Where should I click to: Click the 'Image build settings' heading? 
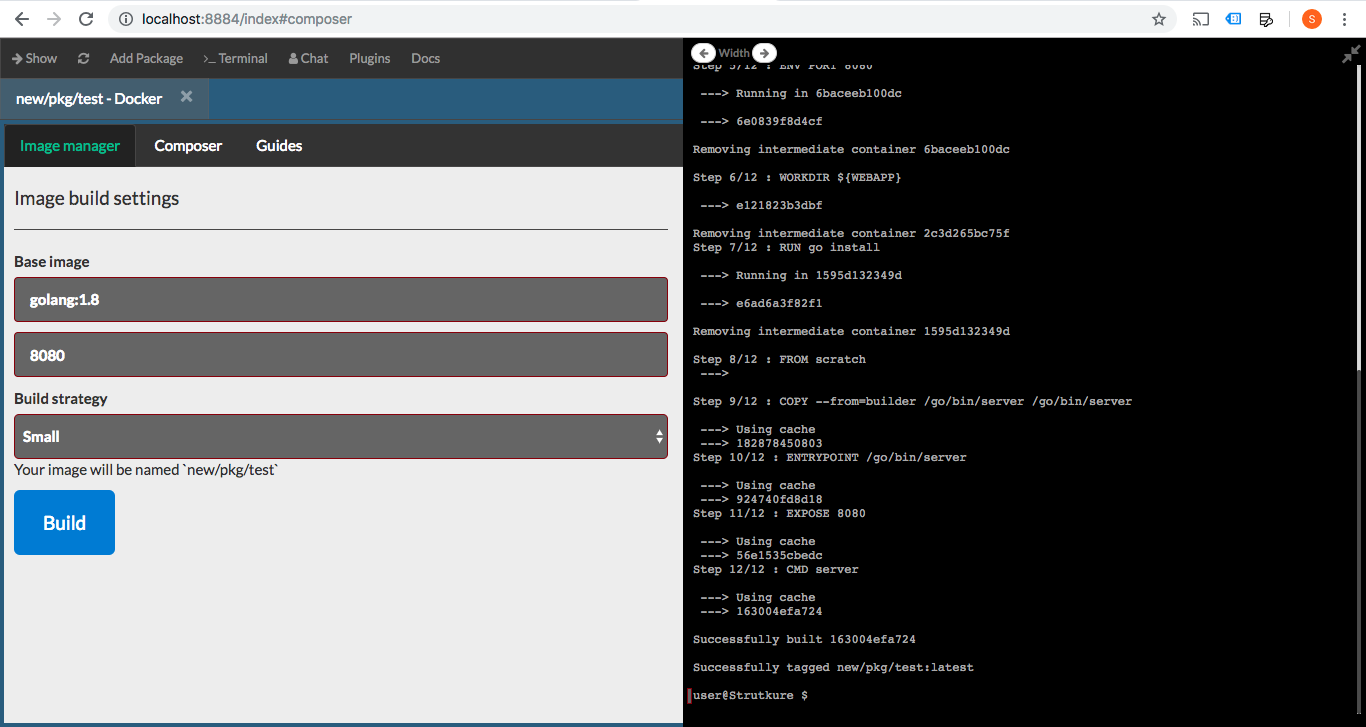[97, 198]
